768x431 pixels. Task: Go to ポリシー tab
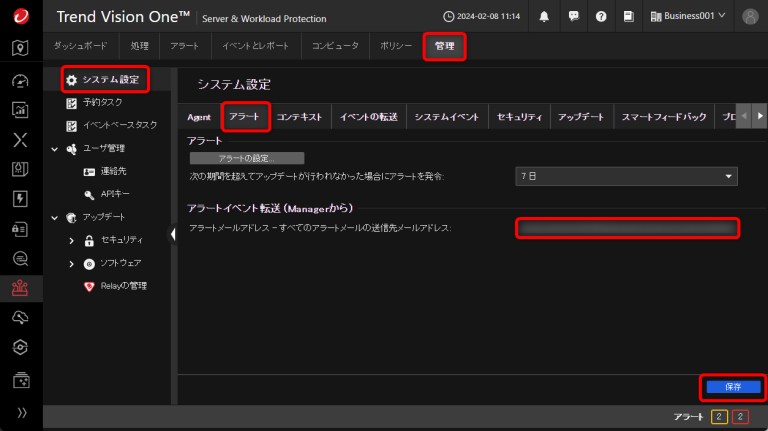pyautogui.click(x=396, y=46)
